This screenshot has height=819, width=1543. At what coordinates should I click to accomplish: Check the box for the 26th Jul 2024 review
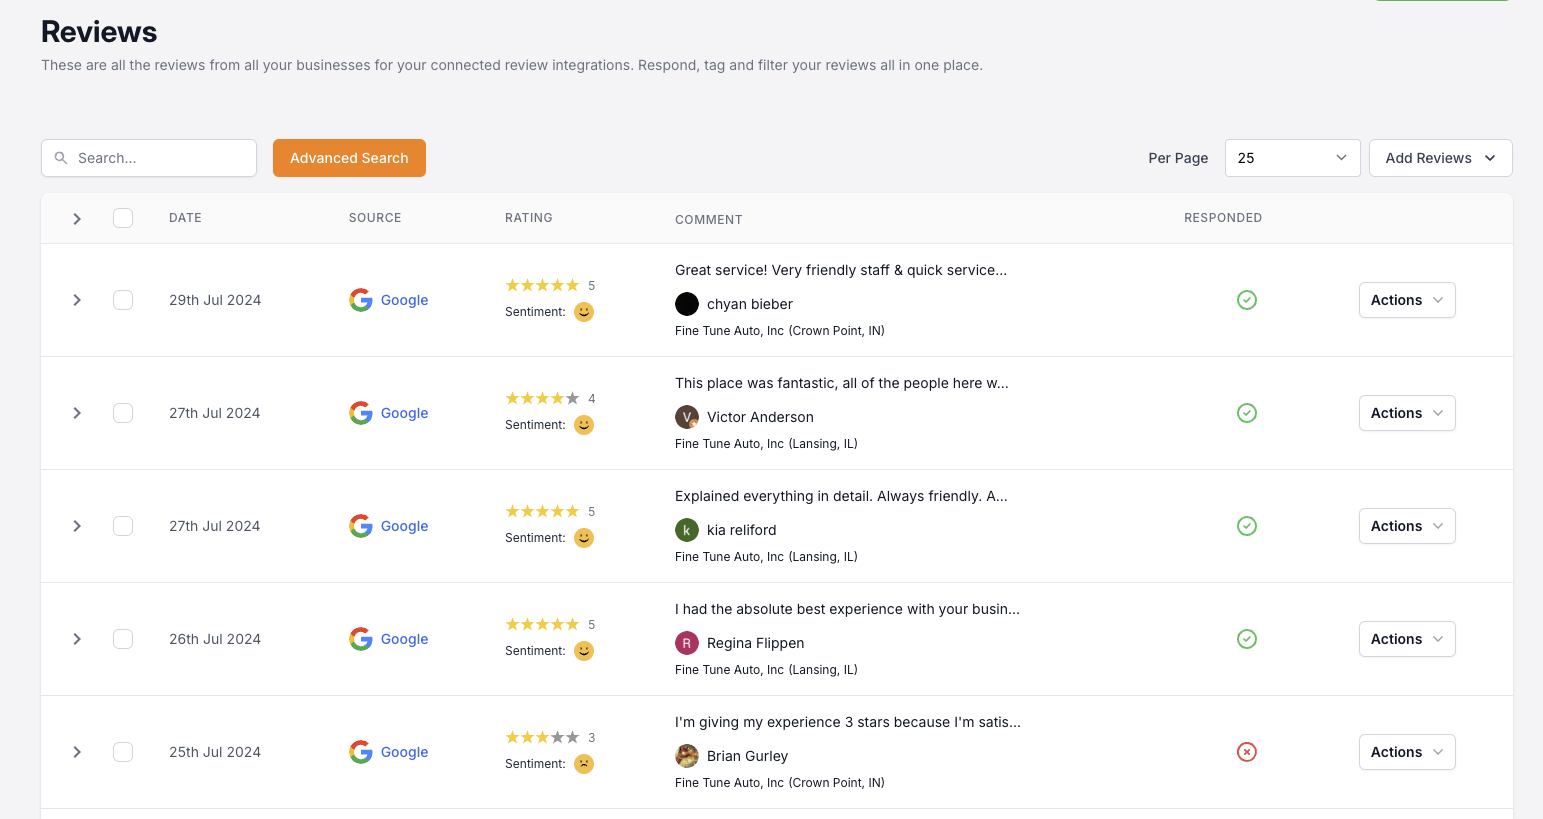point(123,639)
